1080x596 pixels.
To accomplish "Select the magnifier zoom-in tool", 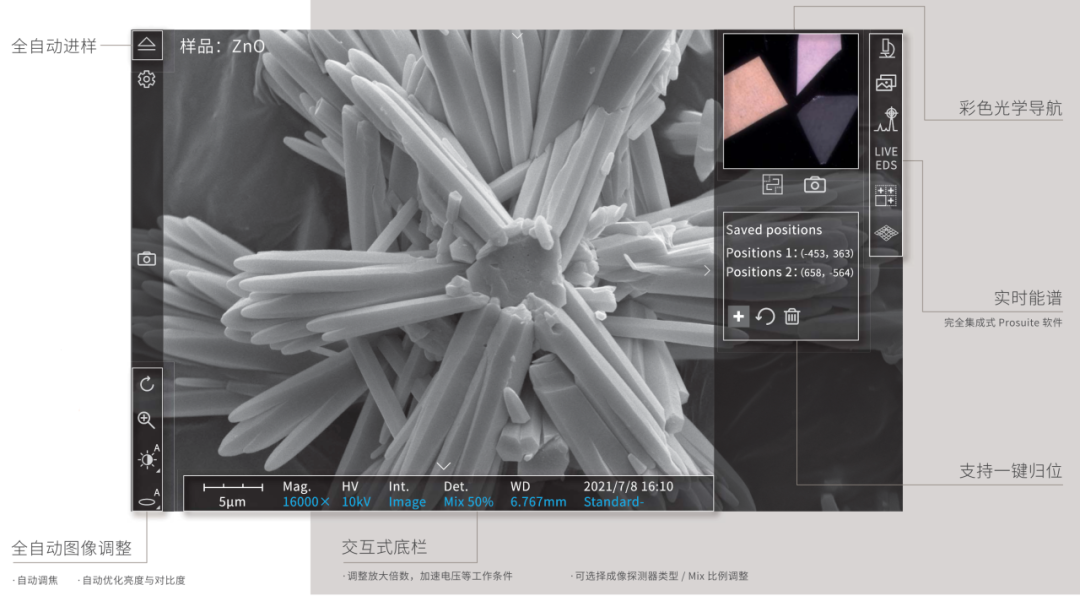I will [x=147, y=420].
